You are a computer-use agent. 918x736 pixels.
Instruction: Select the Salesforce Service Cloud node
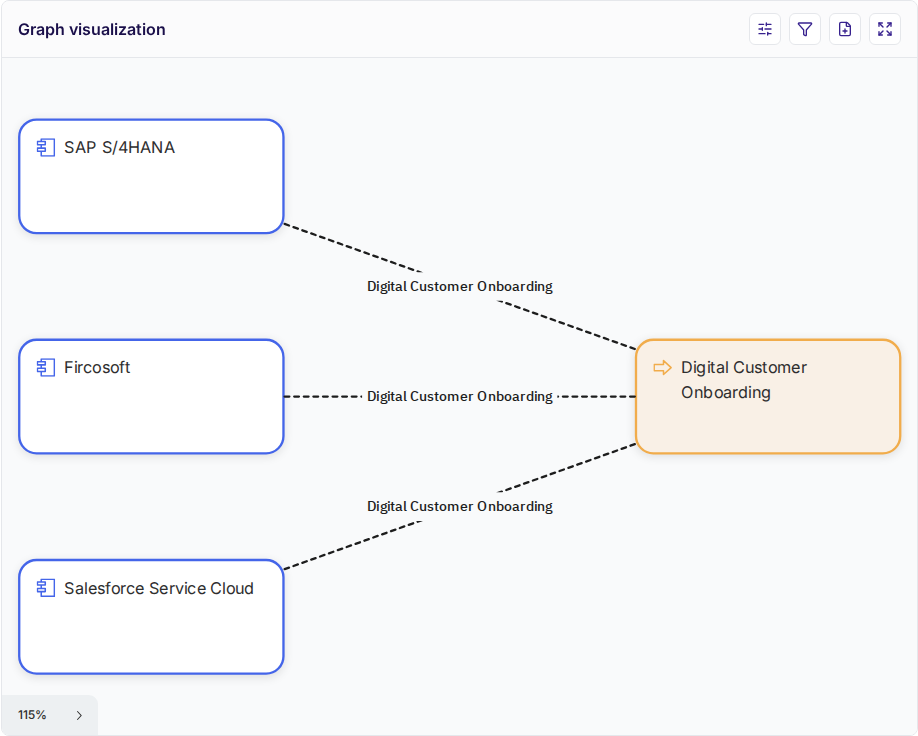coord(151,617)
